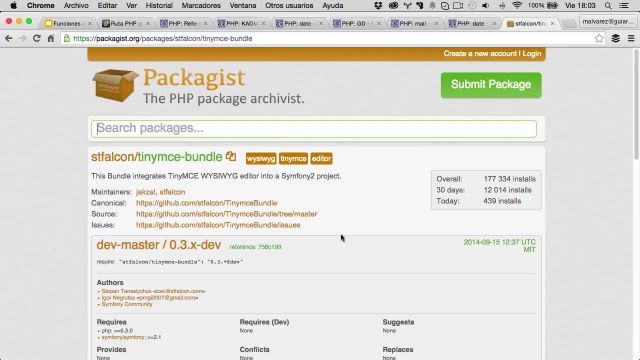The height and width of the screenshot is (360, 640).
Task: Click the Search packages input field
Action: click(314, 129)
